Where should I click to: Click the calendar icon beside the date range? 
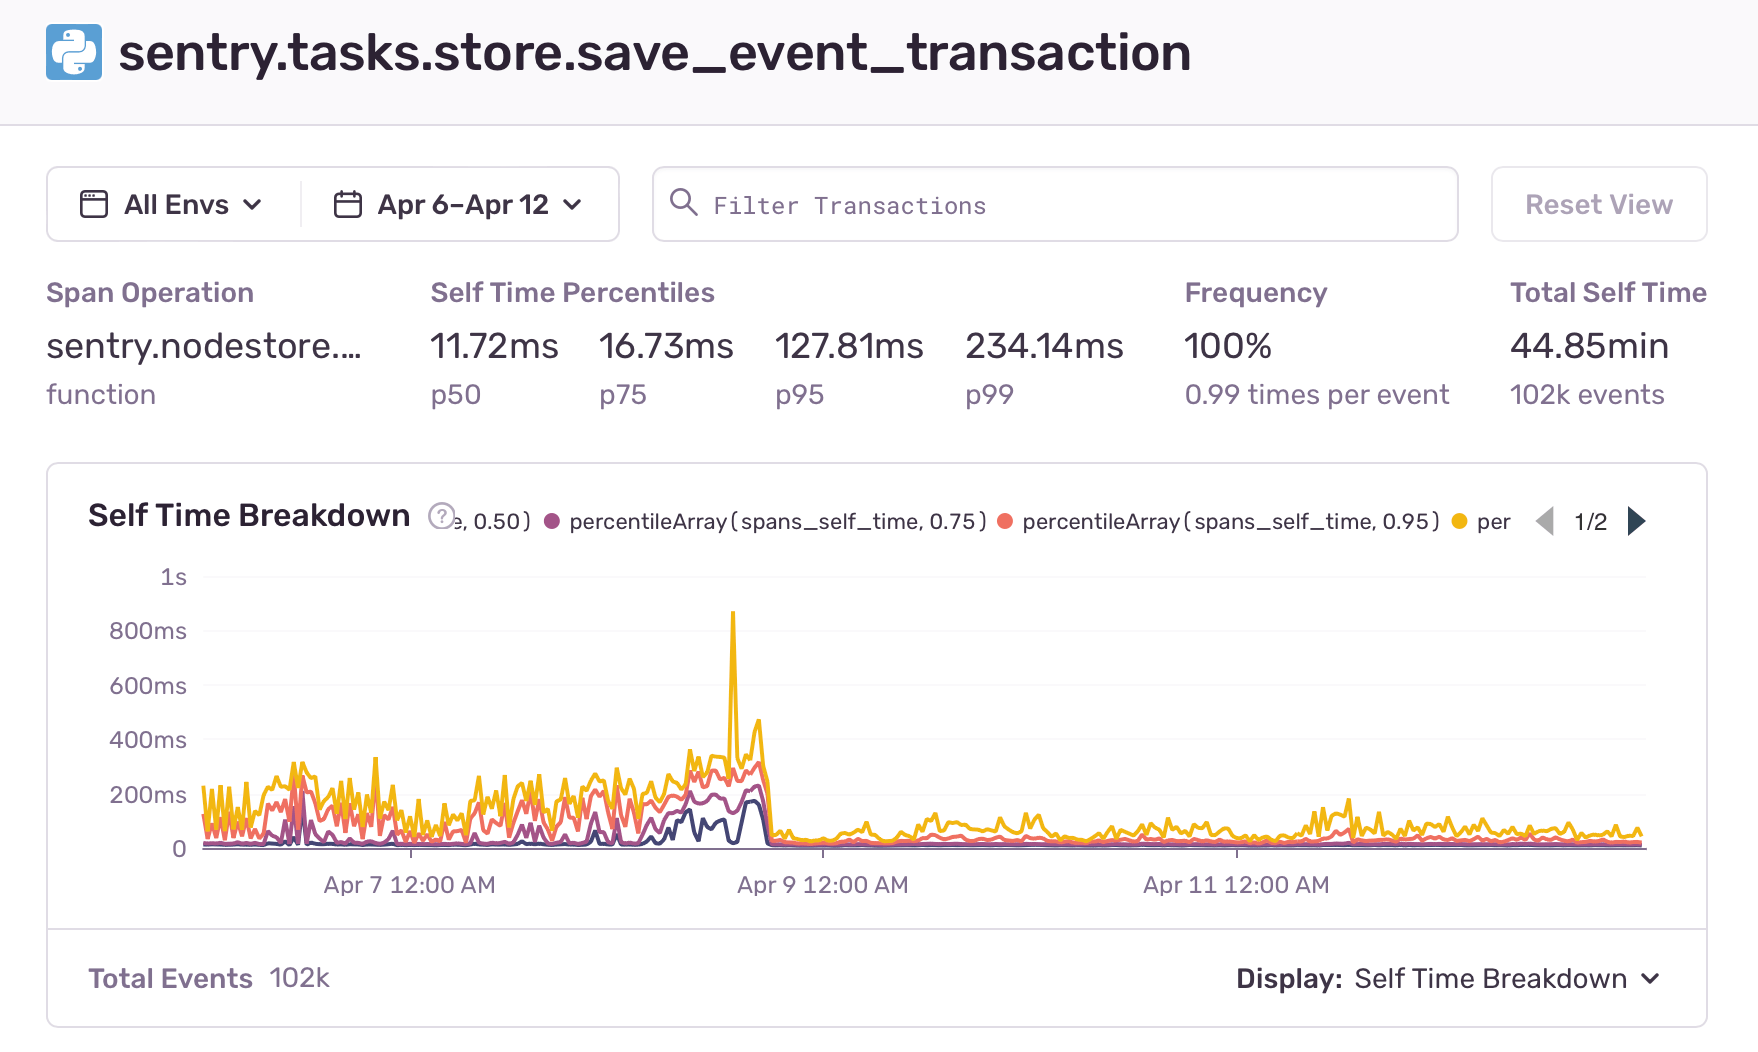[x=347, y=204]
